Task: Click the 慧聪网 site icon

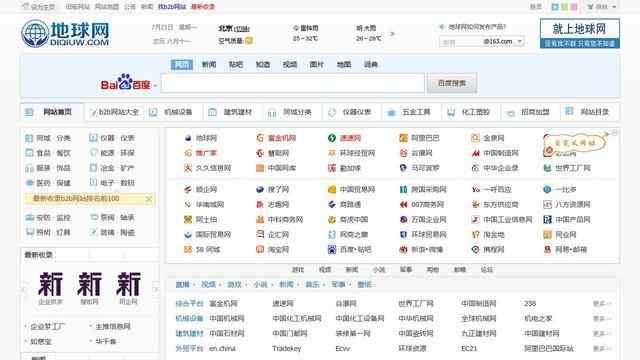Action: tap(260, 153)
